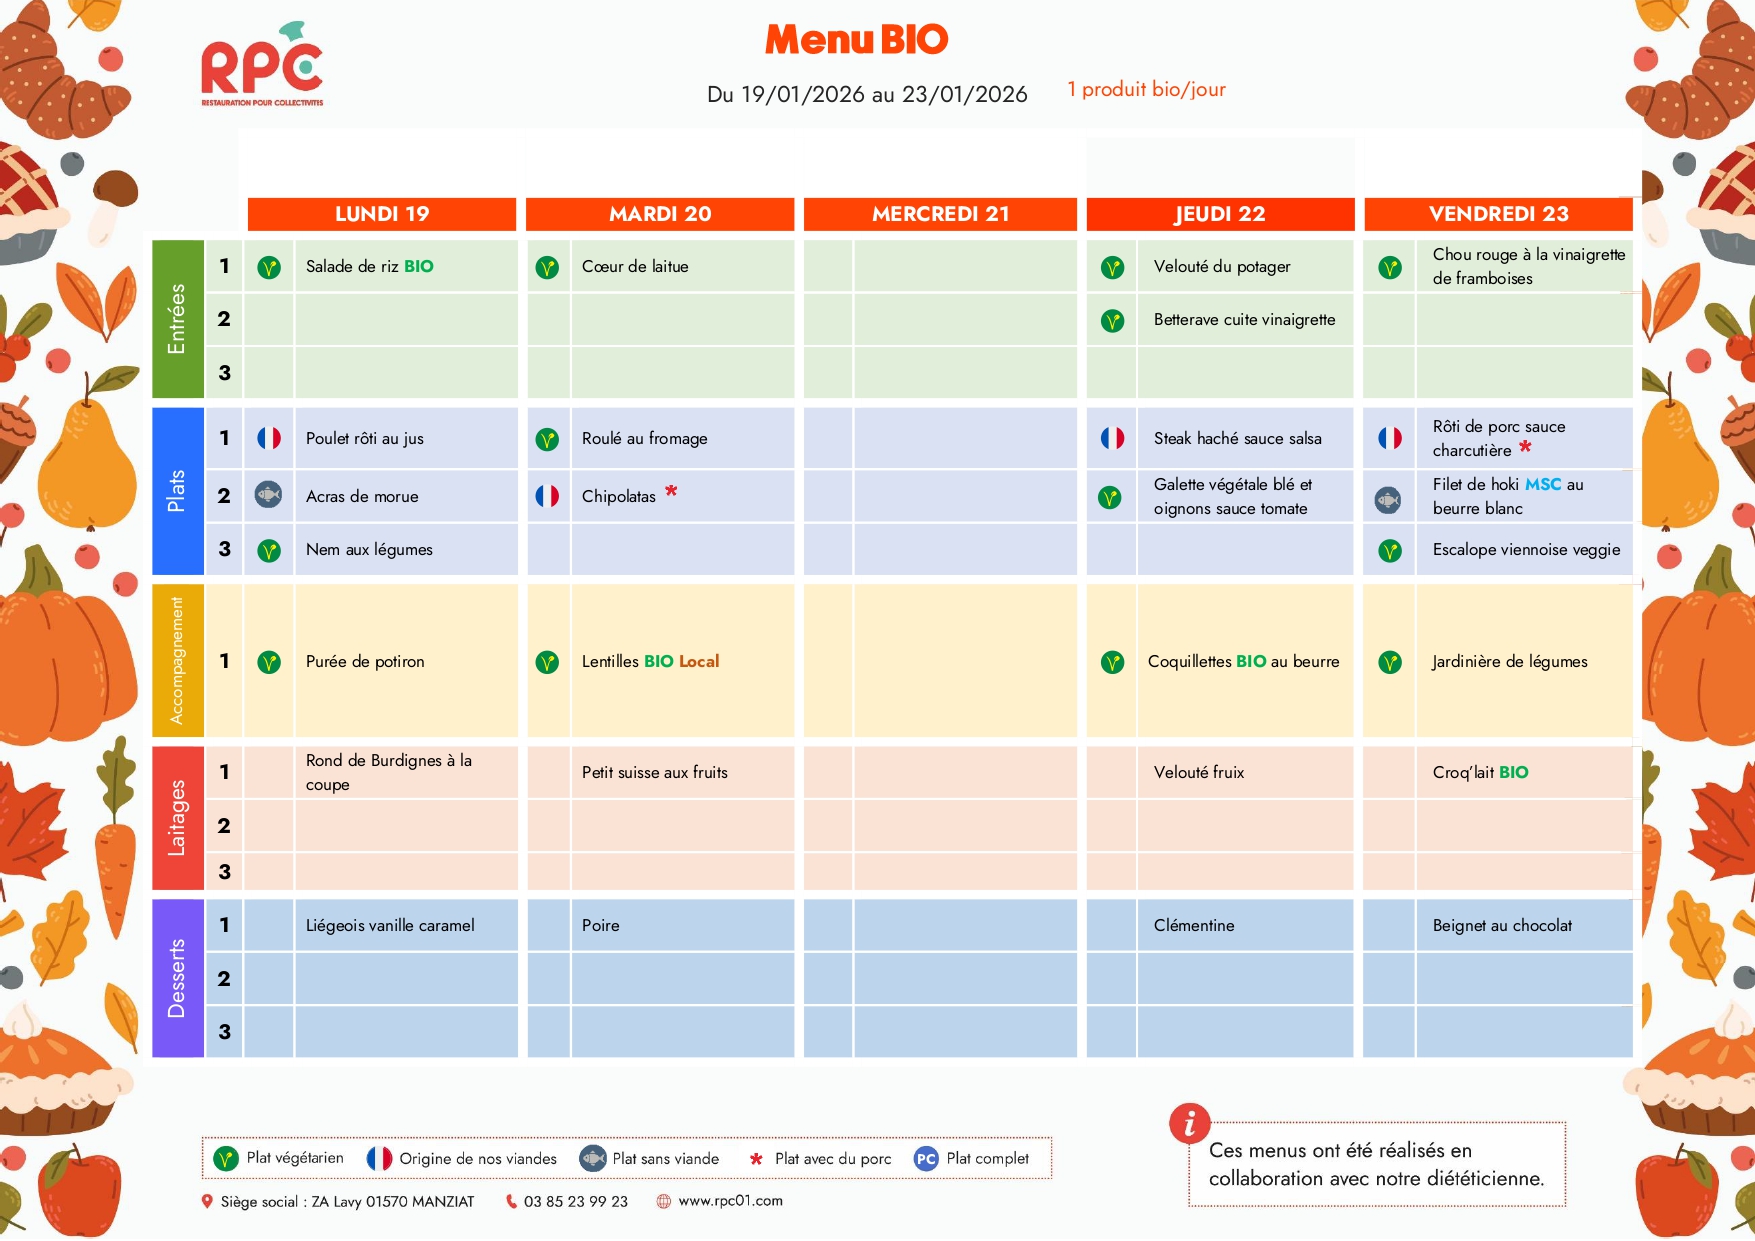Click the empty MERCREDI 21 first Plats cell
Image resolution: width=1755 pixels, height=1241 pixels.
(964, 438)
